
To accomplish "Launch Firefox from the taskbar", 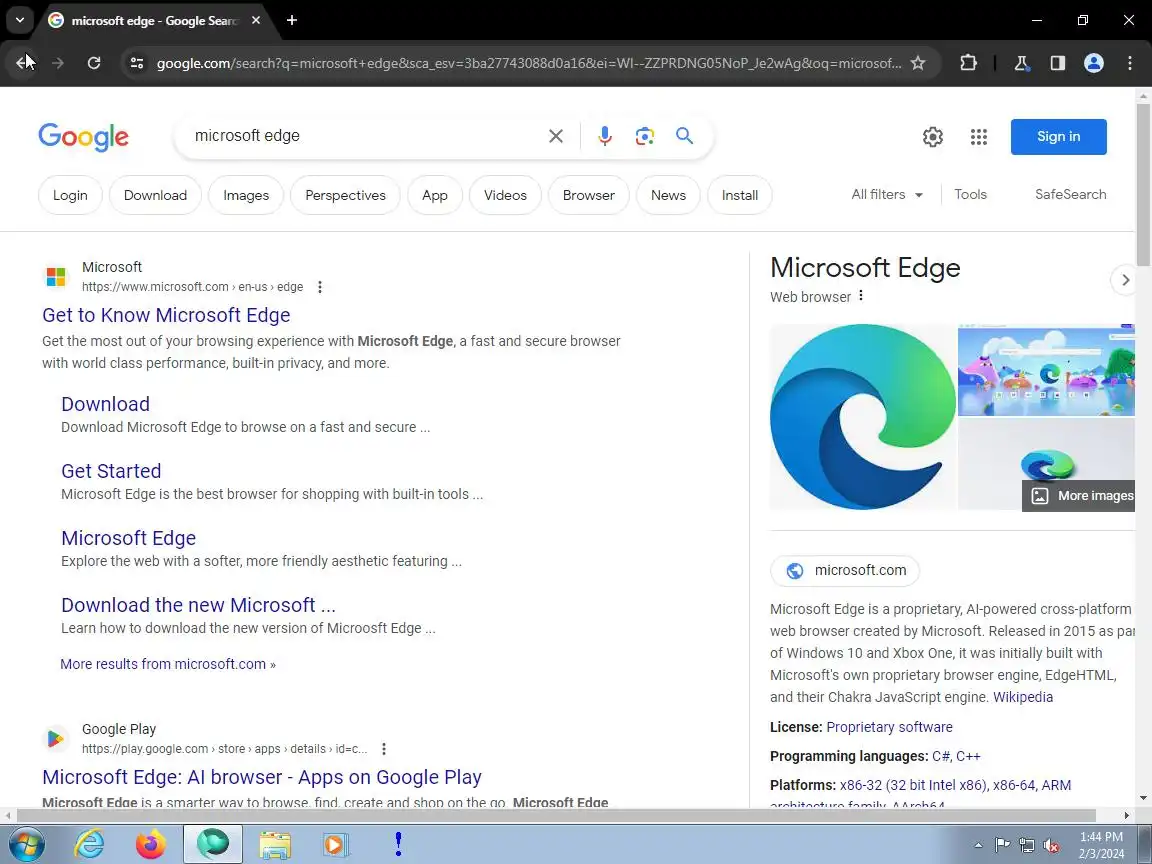I will (x=151, y=843).
